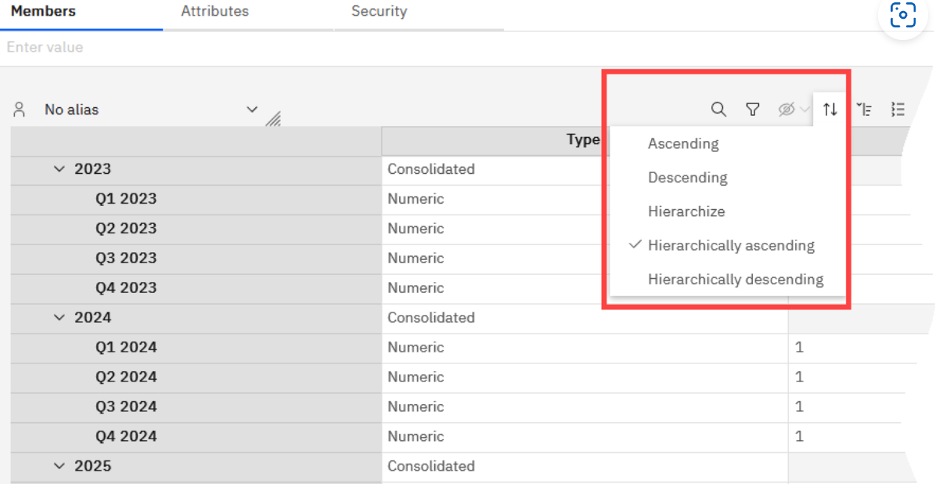Switch to the Members tab
This screenshot has height=484, width=936.
[43, 11]
